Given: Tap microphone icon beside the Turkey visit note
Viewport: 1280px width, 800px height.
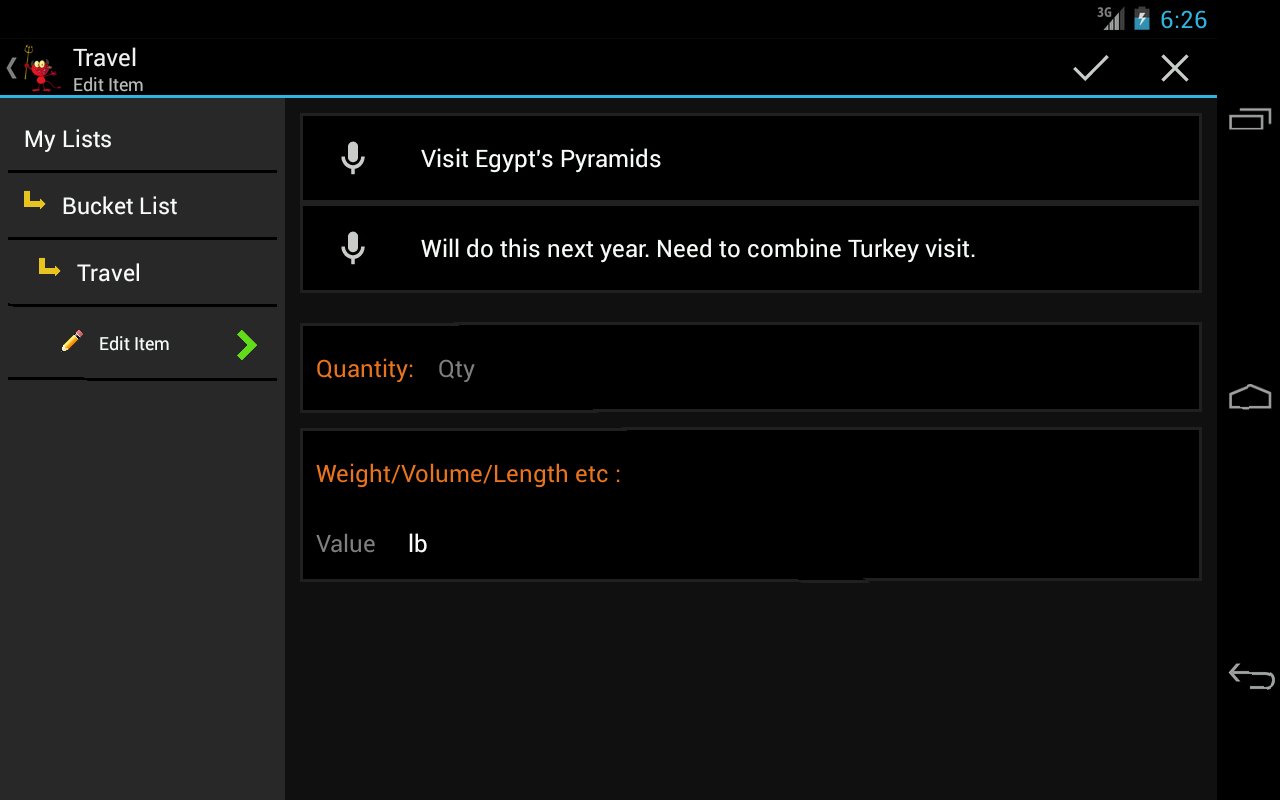Looking at the screenshot, I should 352,248.
